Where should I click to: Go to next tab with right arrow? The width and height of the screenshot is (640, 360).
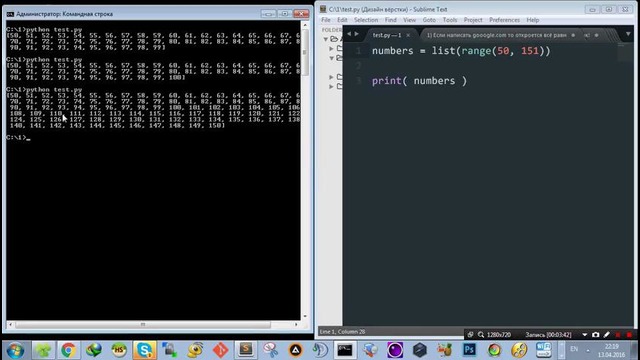[356, 34]
